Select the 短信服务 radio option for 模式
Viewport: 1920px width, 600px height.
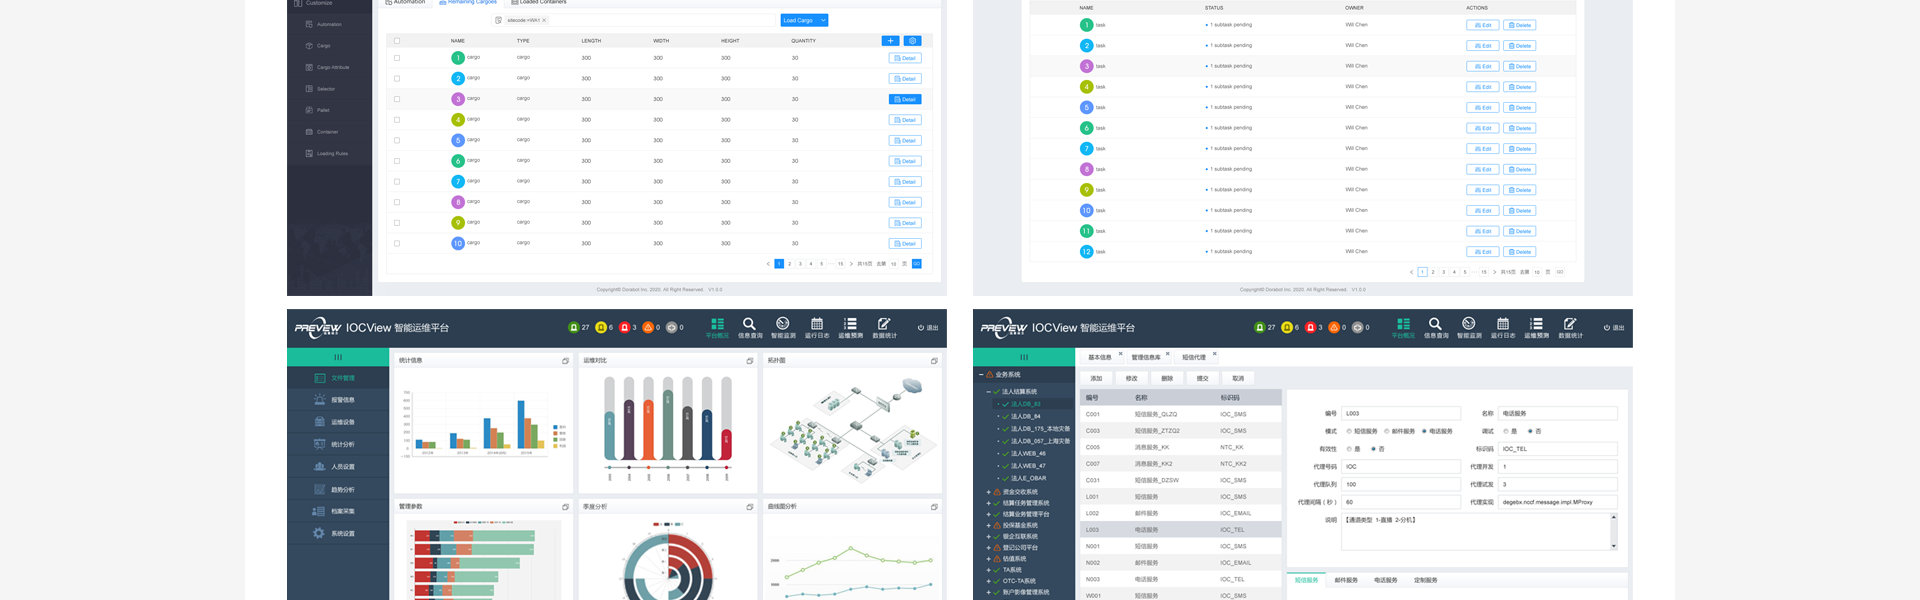pos(1349,431)
